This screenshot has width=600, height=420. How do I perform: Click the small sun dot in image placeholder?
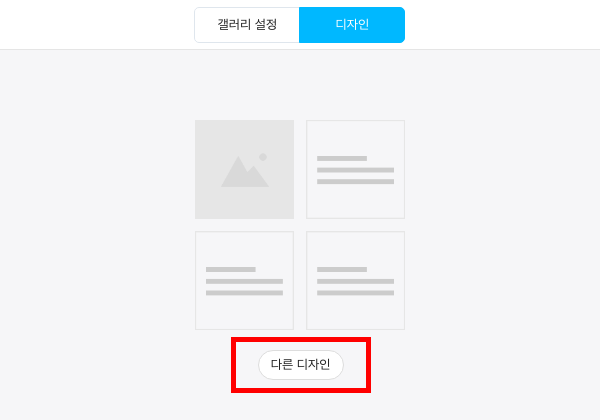263,157
